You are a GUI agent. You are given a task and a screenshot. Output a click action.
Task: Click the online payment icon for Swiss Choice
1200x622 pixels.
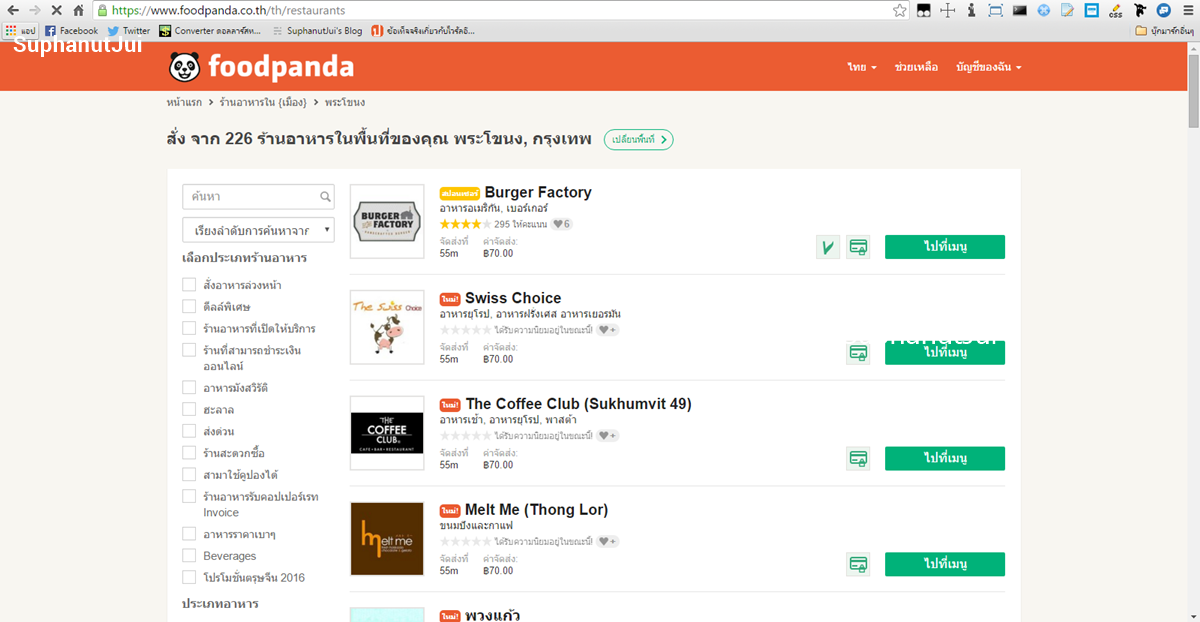click(858, 353)
